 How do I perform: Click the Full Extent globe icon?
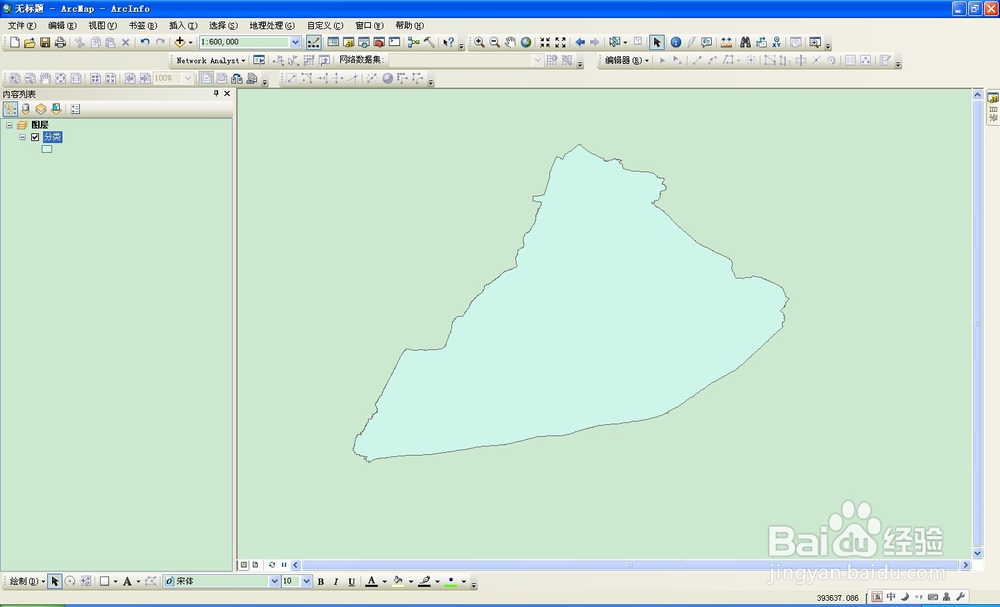[x=526, y=42]
